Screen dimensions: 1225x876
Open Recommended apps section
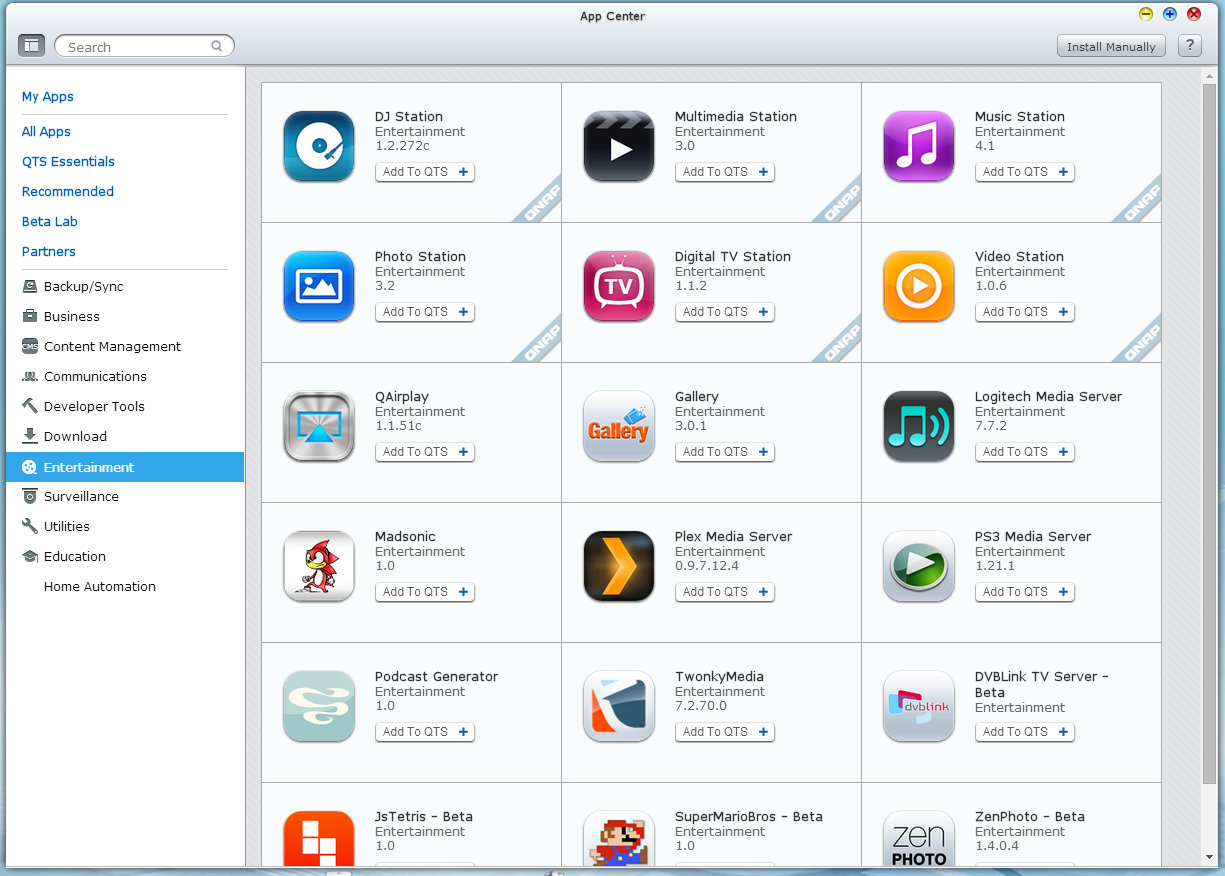(68, 191)
